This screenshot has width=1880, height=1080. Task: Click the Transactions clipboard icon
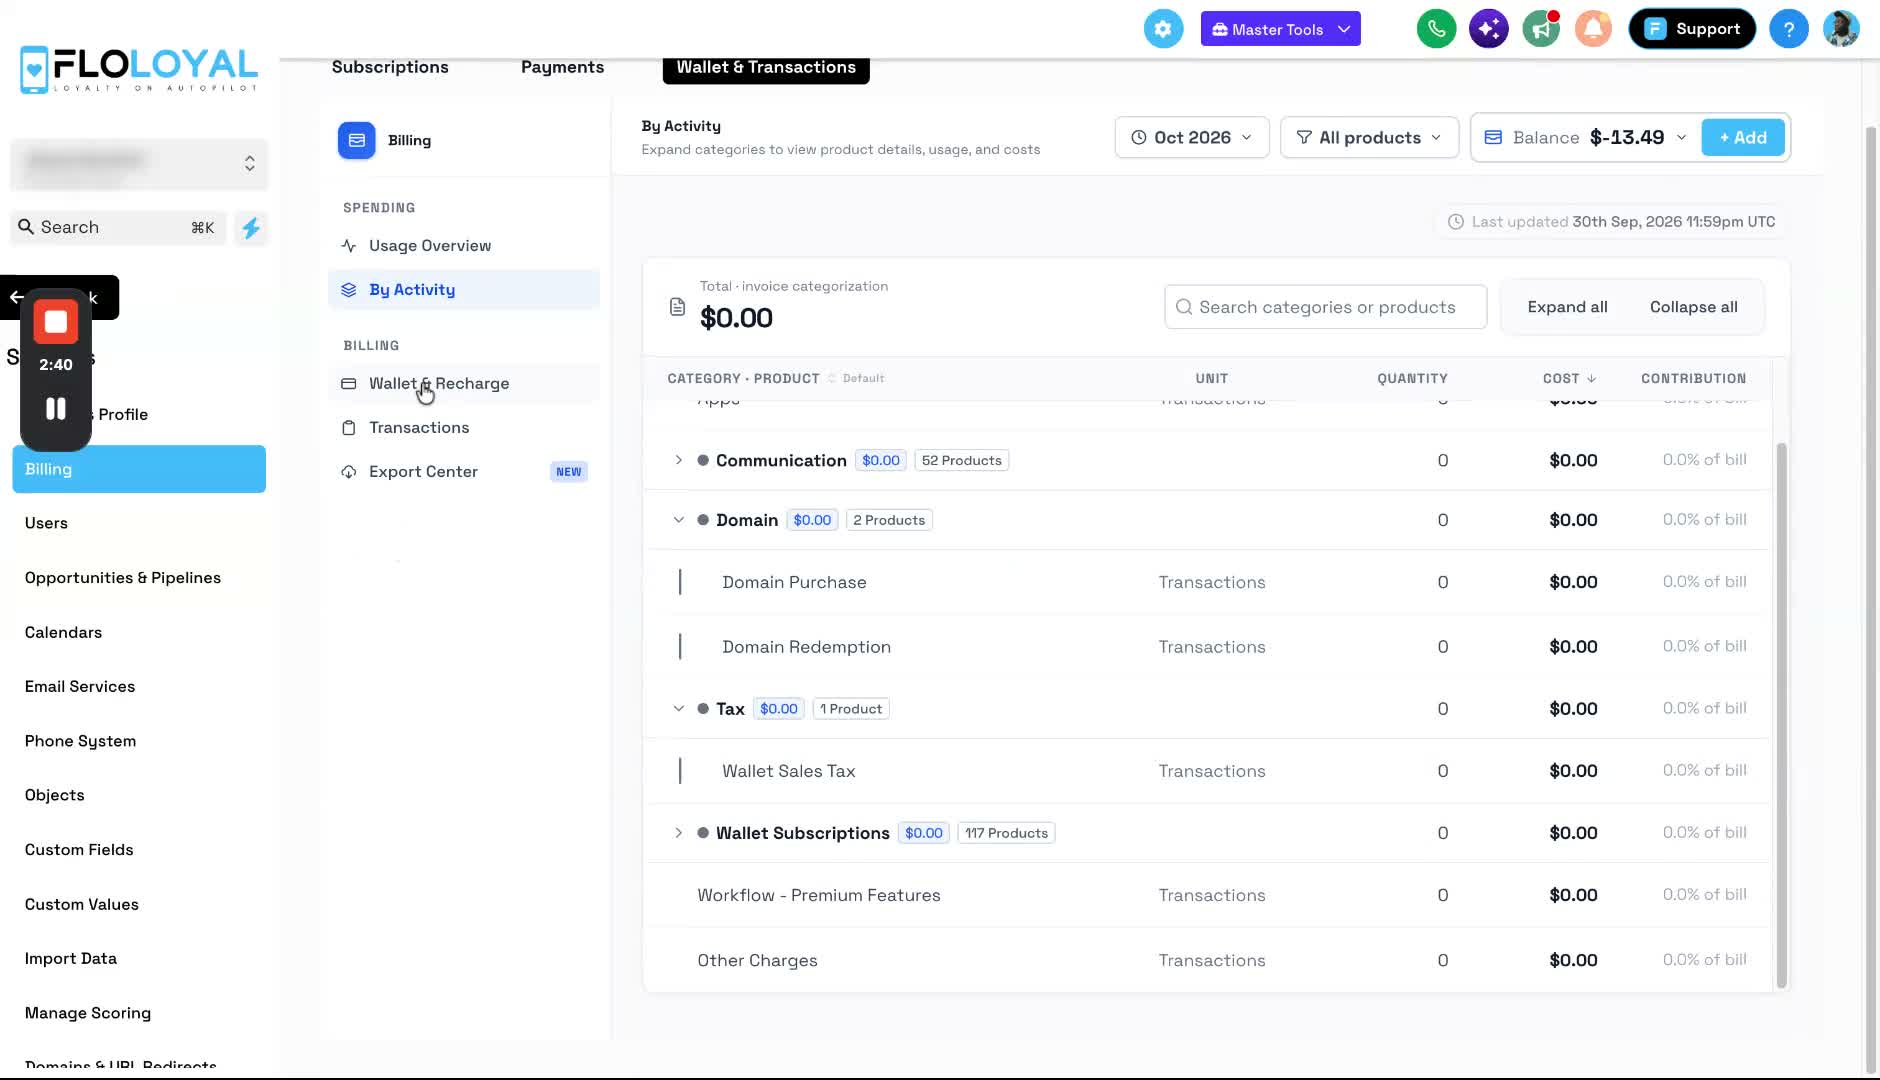(x=349, y=428)
